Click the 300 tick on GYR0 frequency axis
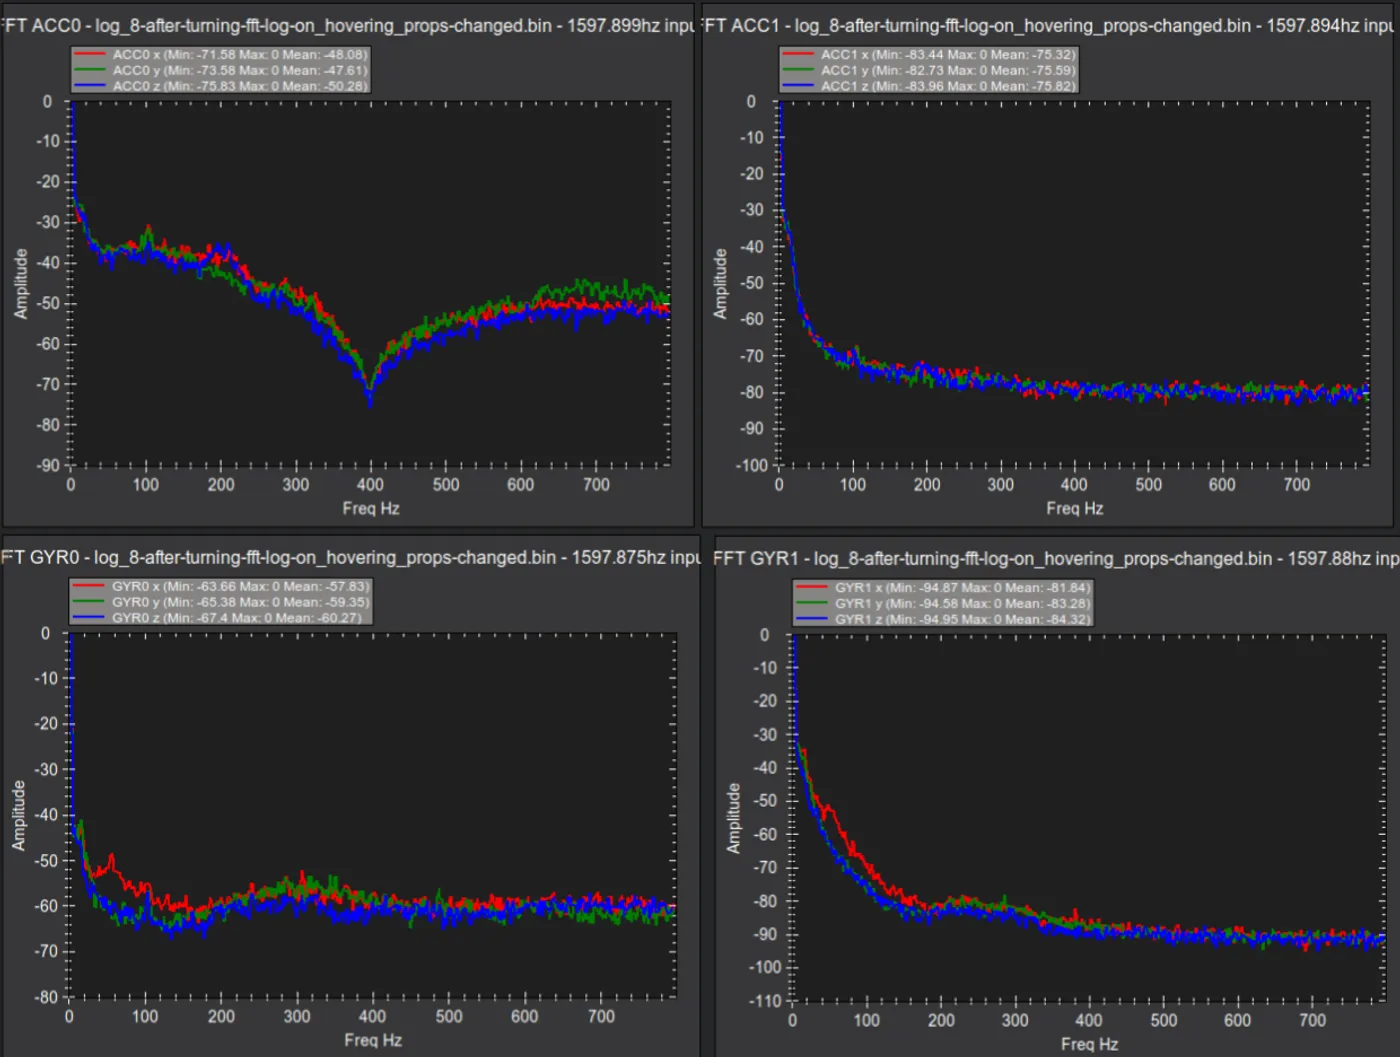This screenshot has width=1400, height=1057. point(297,1016)
